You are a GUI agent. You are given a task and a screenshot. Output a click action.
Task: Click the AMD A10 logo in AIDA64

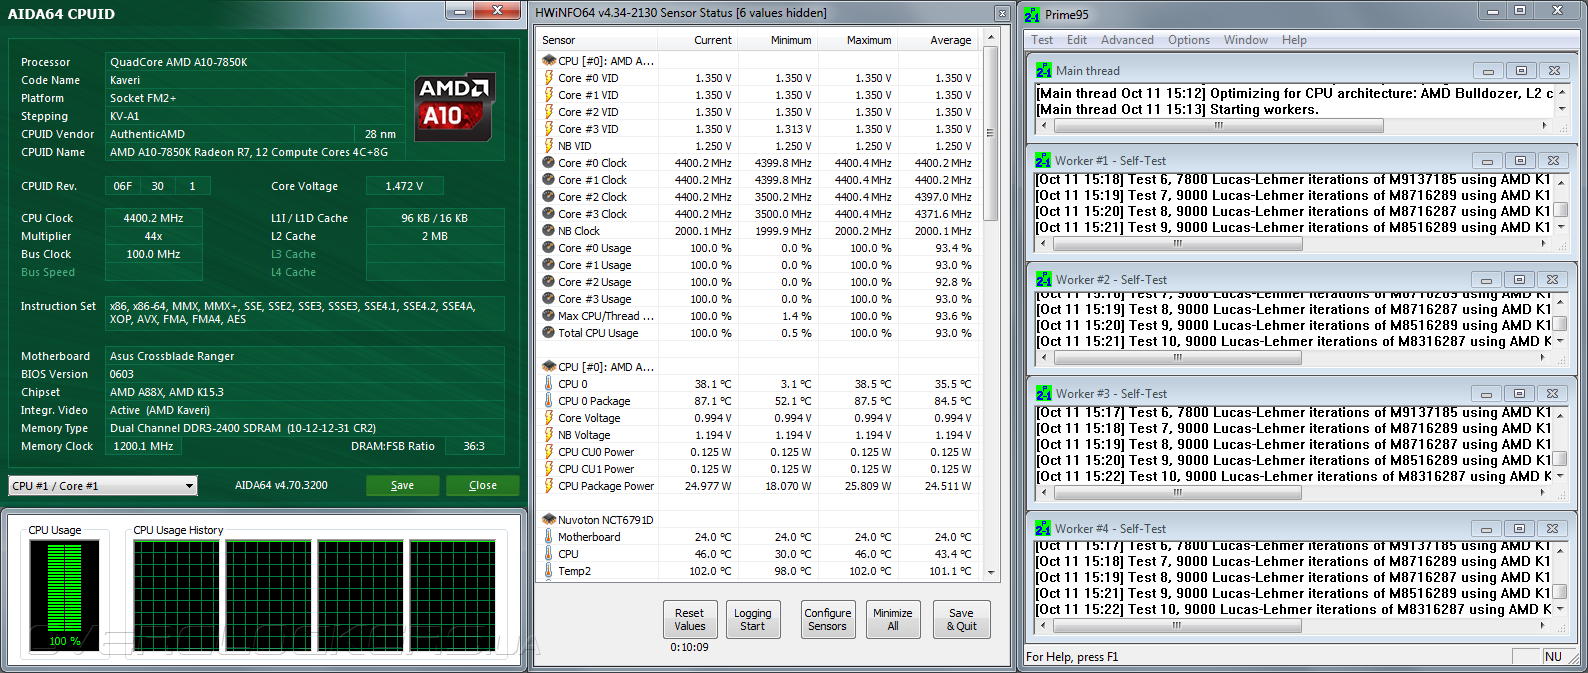pyautogui.click(x=455, y=106)
